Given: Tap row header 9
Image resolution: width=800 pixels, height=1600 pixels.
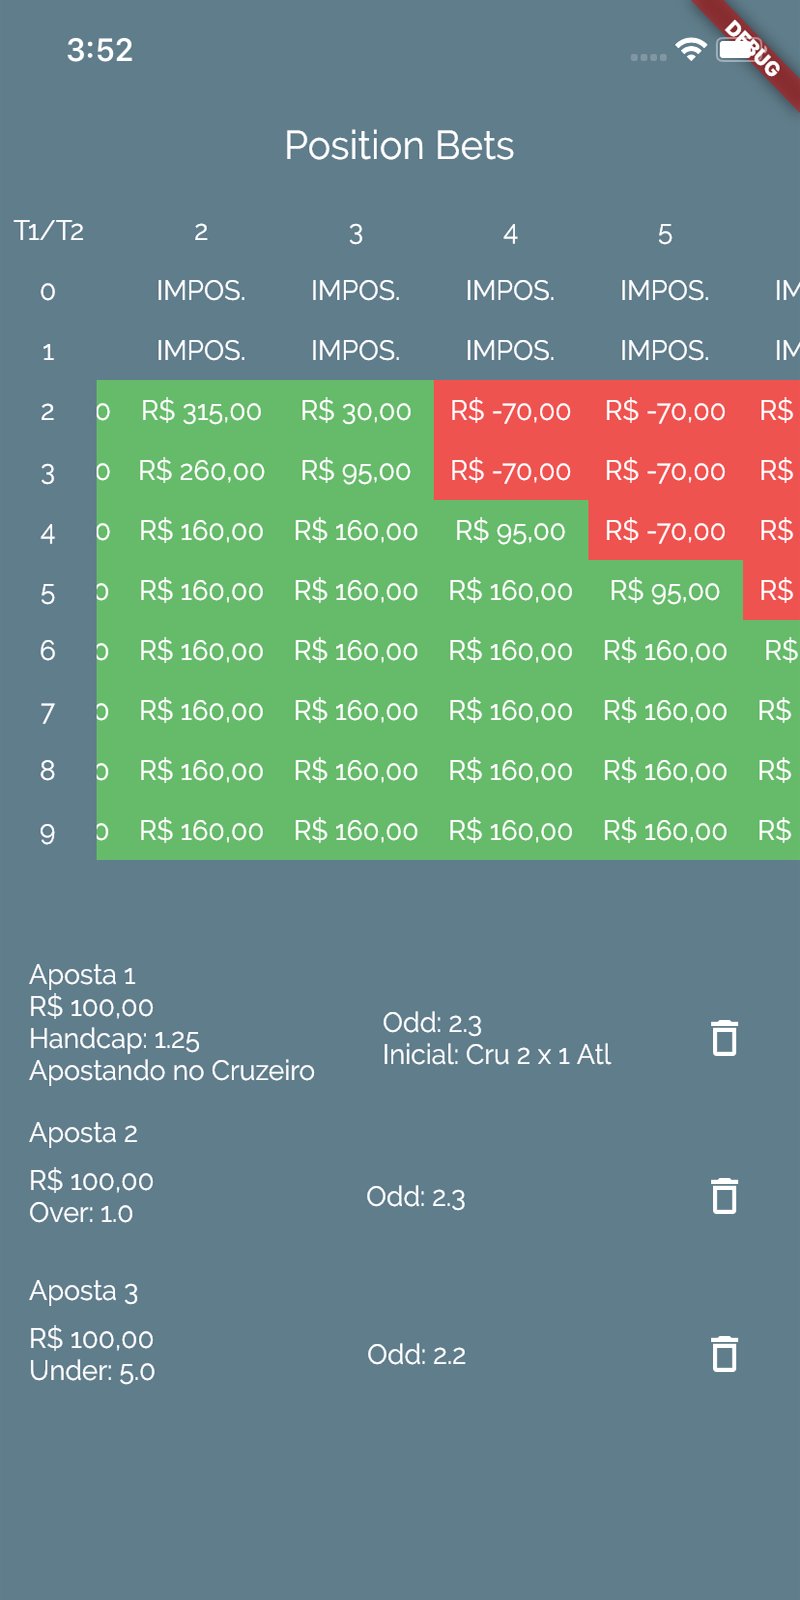Looking at the screenshot, I should point(47,832).
